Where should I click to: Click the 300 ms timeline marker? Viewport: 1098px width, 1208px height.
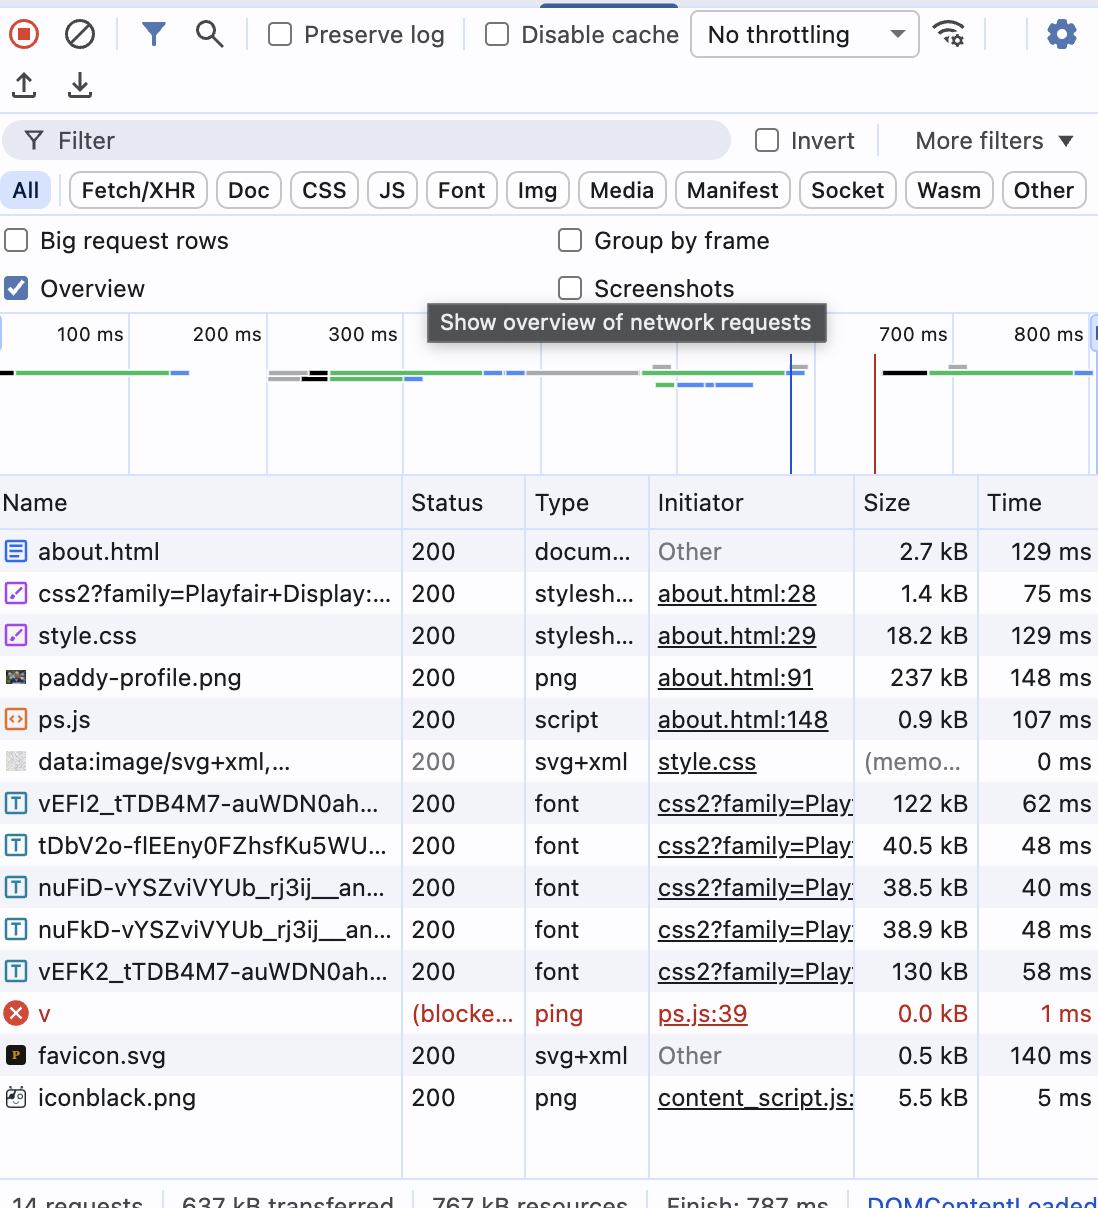(x=362, y=335)
